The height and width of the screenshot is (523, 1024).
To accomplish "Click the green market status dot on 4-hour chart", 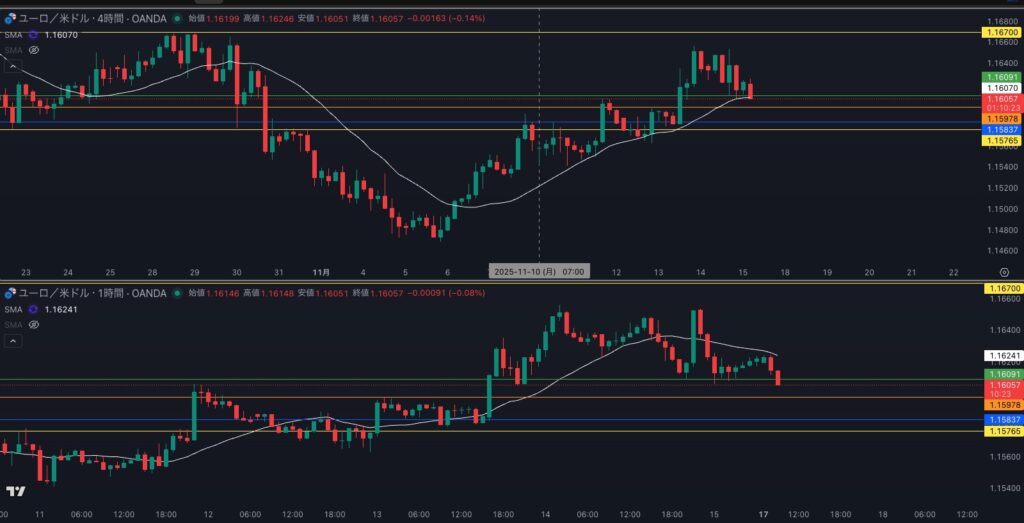I will (177, 18).
